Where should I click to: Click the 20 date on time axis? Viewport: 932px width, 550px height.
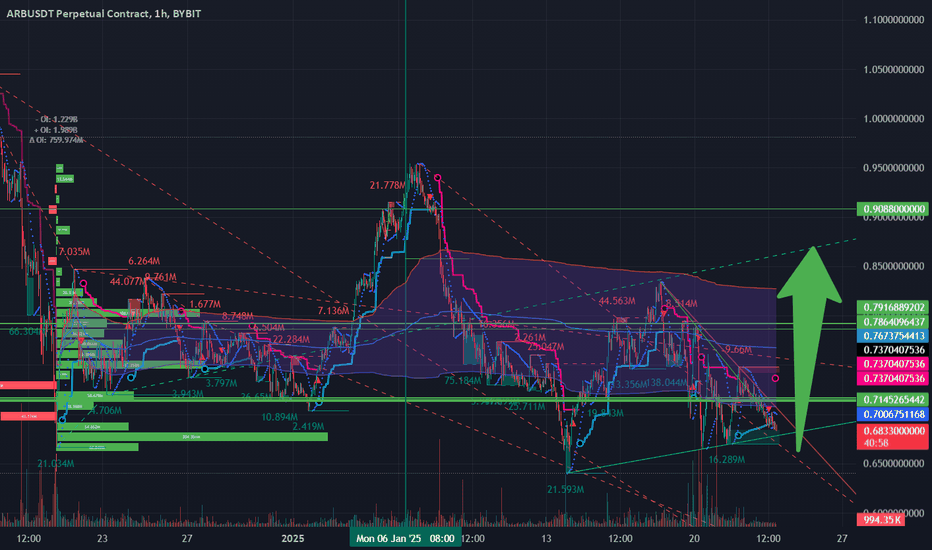pyautogui.click(x=694, y=539)
